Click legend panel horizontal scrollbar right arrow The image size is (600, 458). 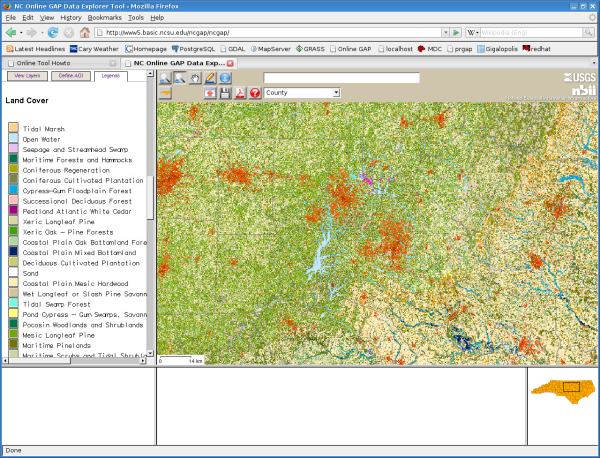coord(143,360)
